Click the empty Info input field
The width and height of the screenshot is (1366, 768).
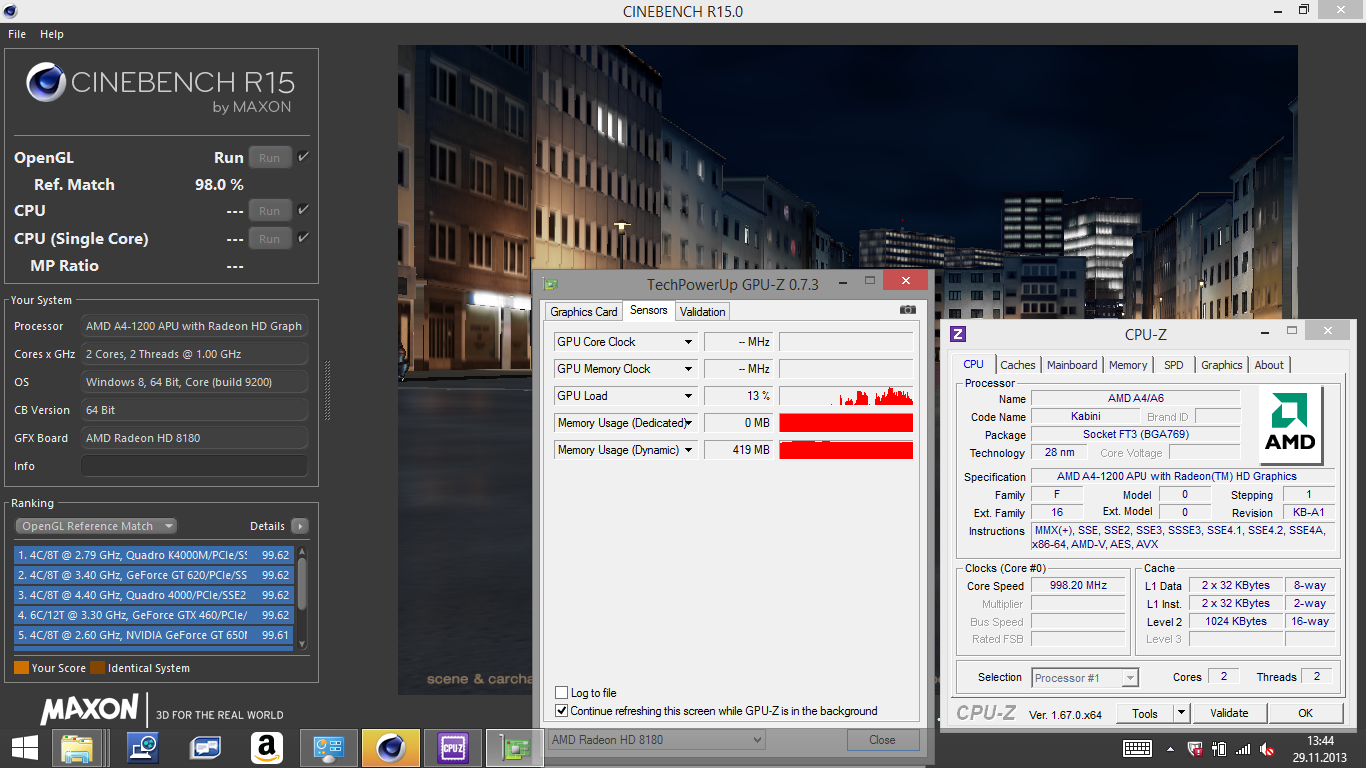pos(194,466)
